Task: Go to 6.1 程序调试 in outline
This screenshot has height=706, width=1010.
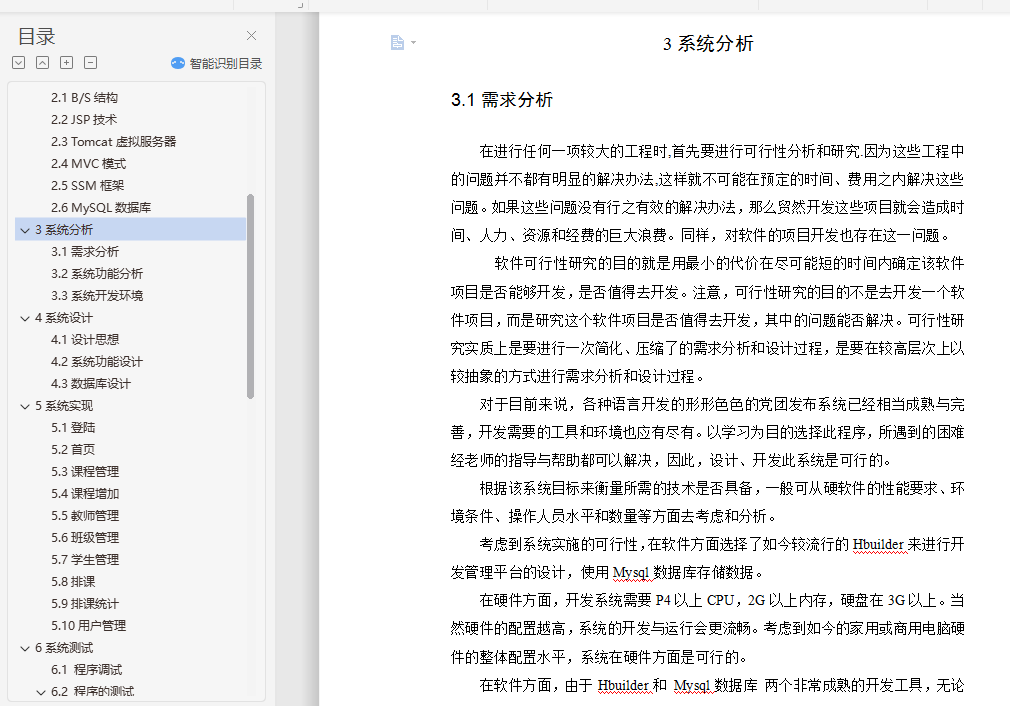Action: click(86, 671)
